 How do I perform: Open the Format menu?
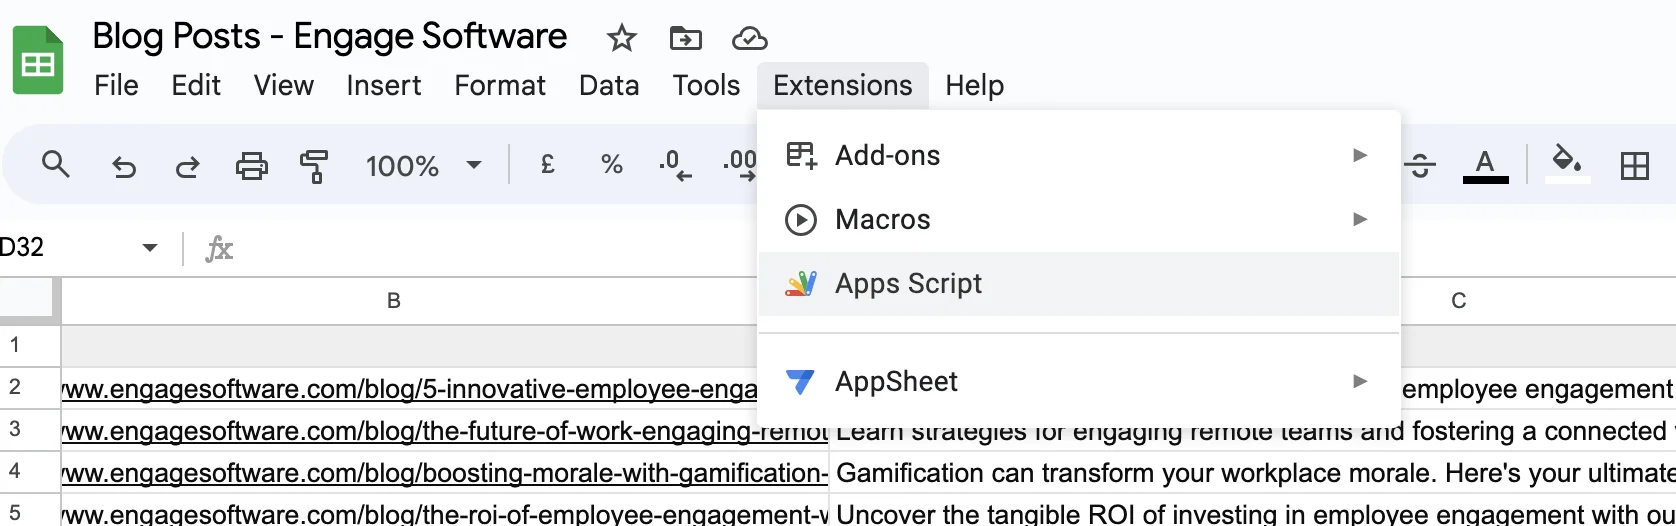(500, 86)
